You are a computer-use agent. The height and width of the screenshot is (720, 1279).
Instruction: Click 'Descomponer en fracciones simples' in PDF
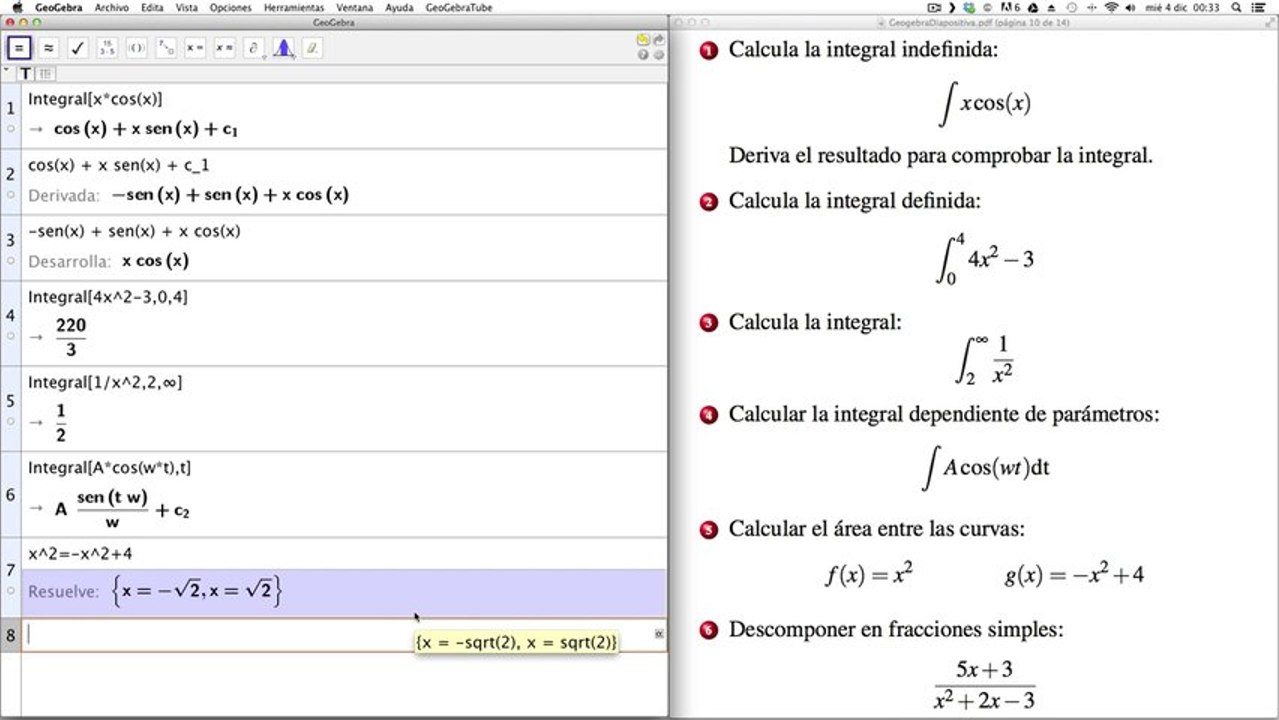coord(896,630)
